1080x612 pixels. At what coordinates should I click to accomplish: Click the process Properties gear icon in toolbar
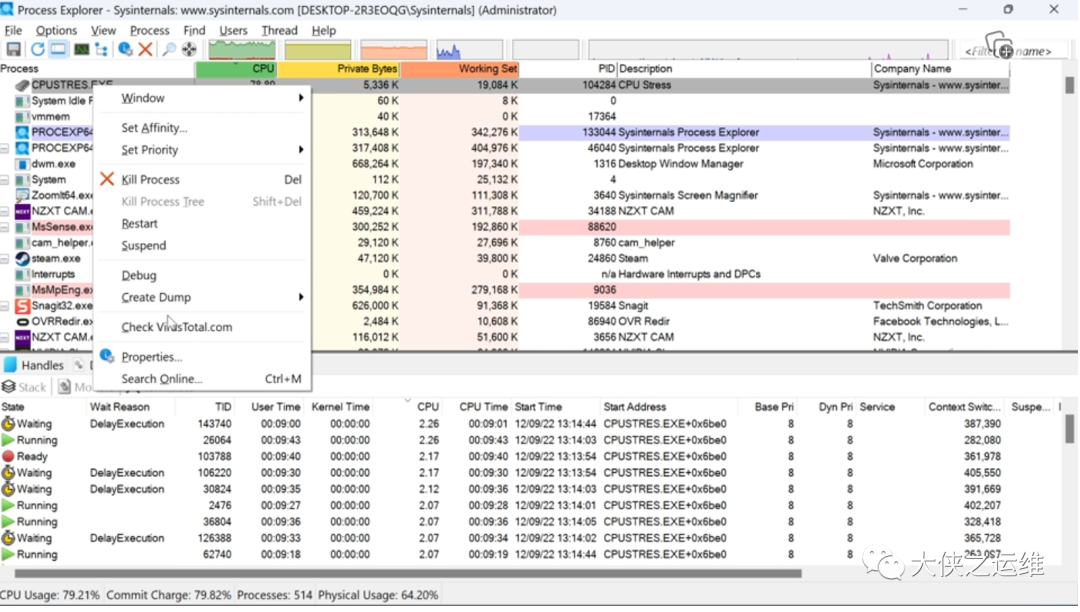tap(125, 50)
